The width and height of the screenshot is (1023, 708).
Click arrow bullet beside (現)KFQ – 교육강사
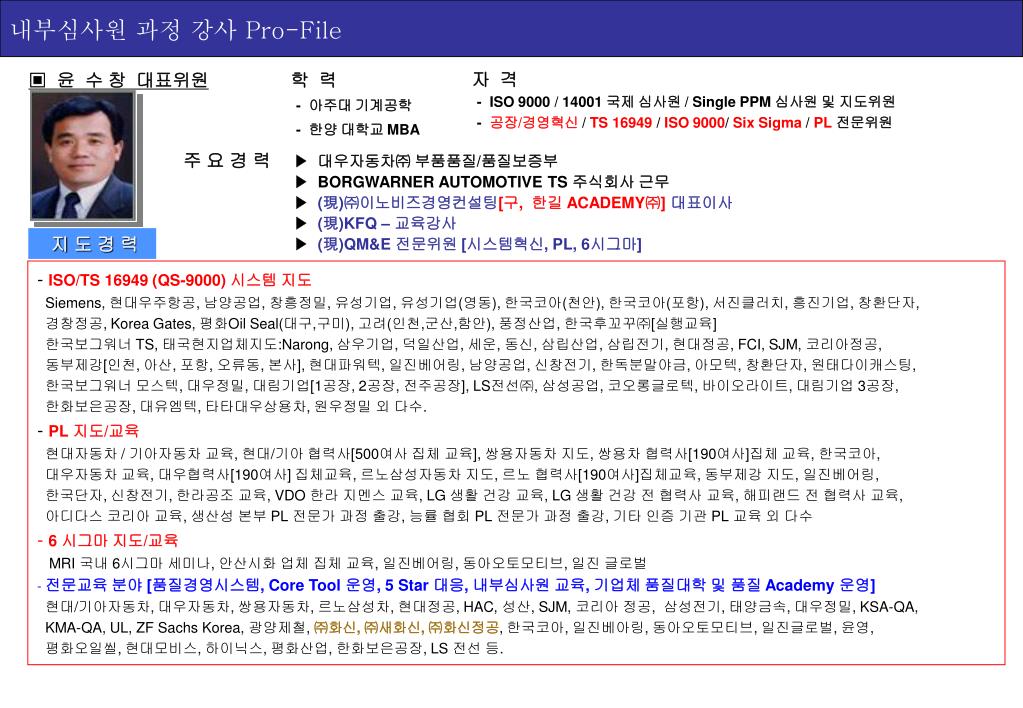click(x=301, y=223)
